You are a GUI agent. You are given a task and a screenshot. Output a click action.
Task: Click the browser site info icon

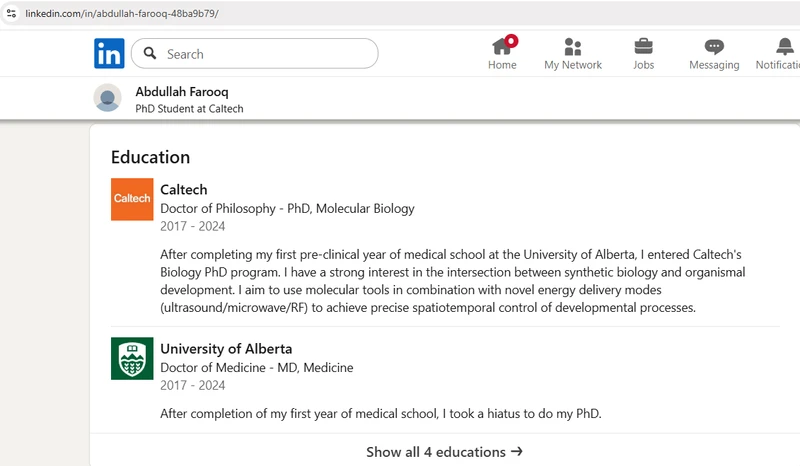[11, 13]
